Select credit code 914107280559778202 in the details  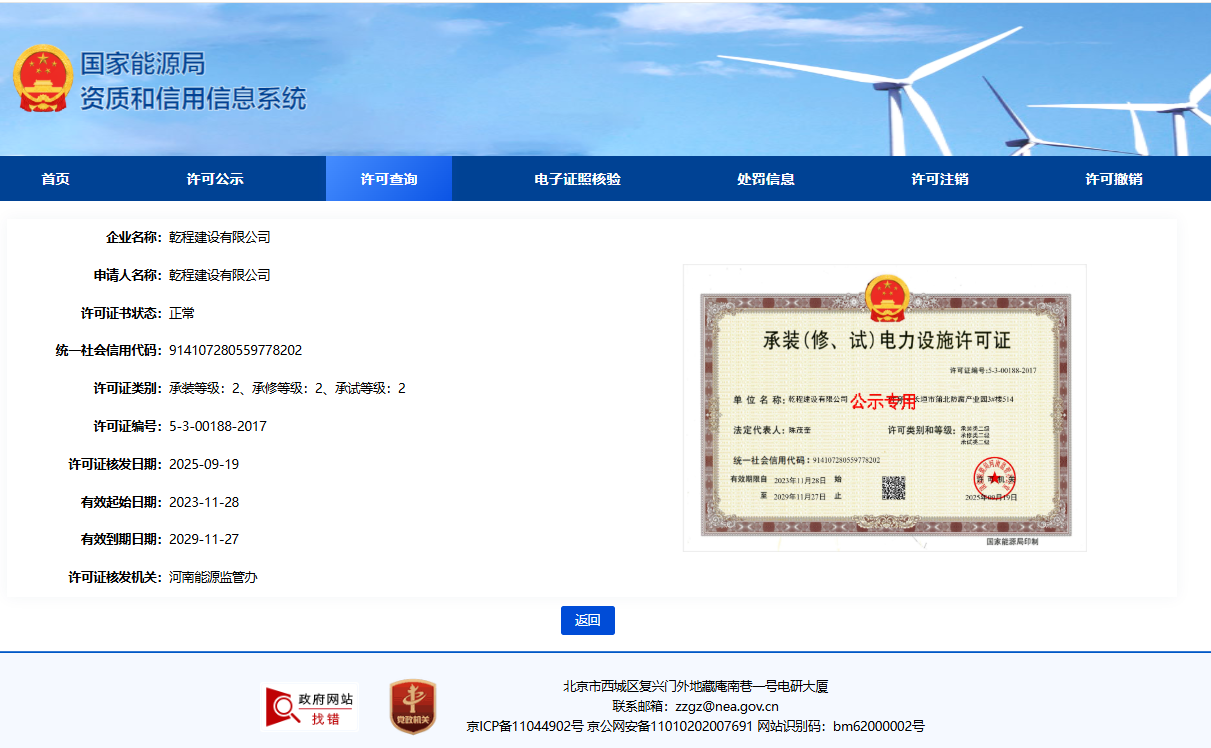pos(236,350)
